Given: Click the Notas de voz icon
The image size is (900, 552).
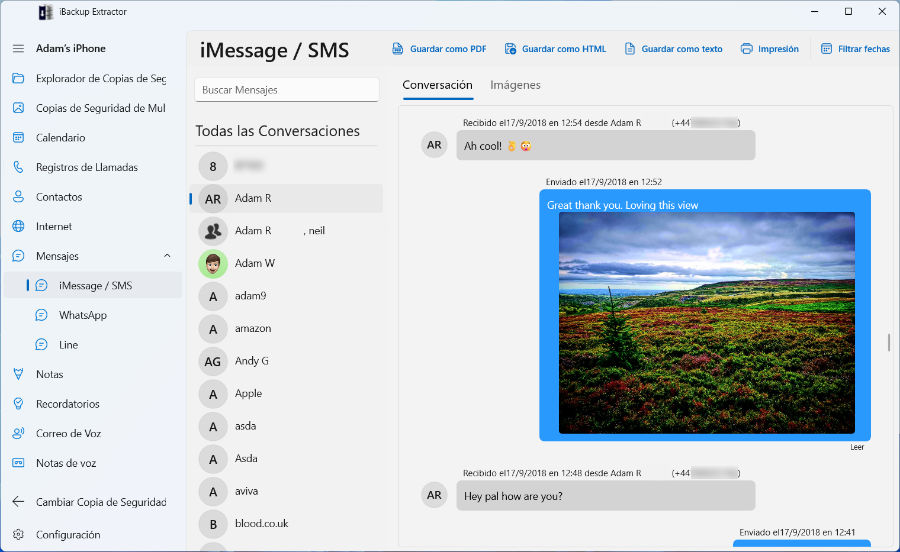Looking at the screenshot, I should pyautogui.click(x=18, y=462).
